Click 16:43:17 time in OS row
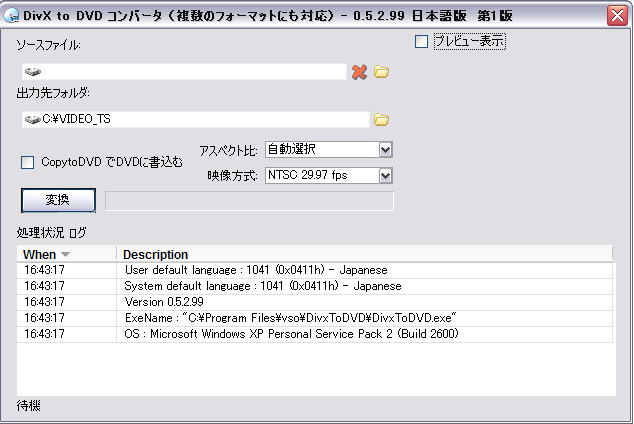 (44, 334)
